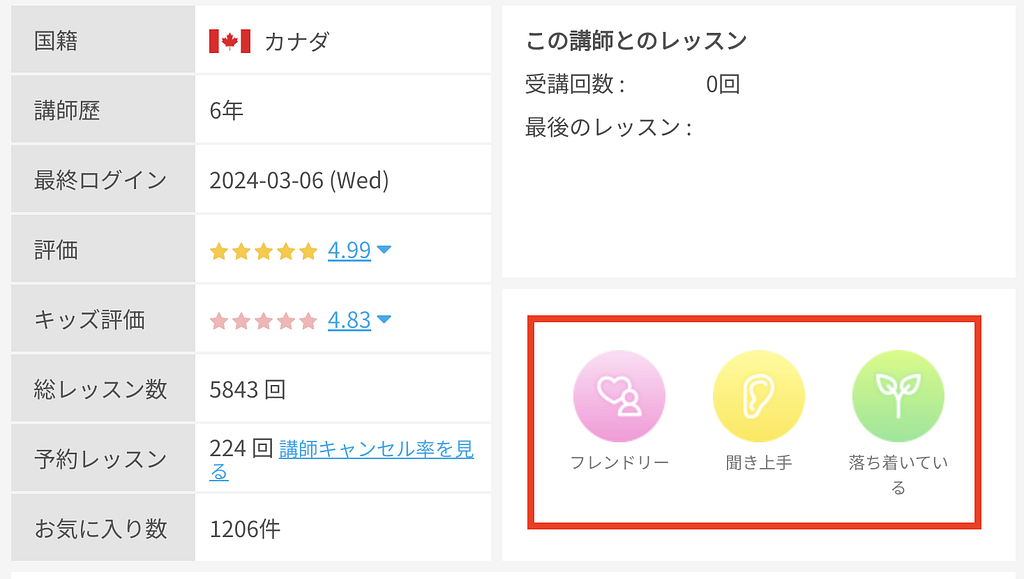Click the Canadian flag icon
Viewport: 1024px width, 579px height.
(229, 41)
